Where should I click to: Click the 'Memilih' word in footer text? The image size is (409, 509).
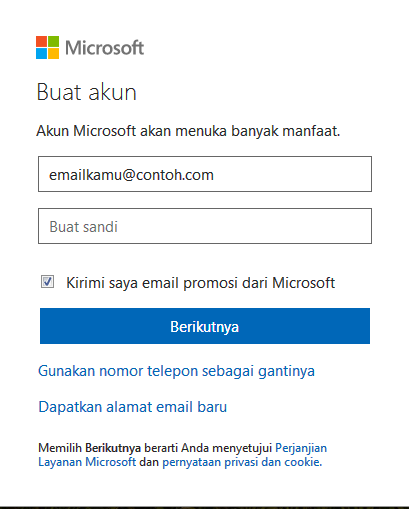point(60,448)
